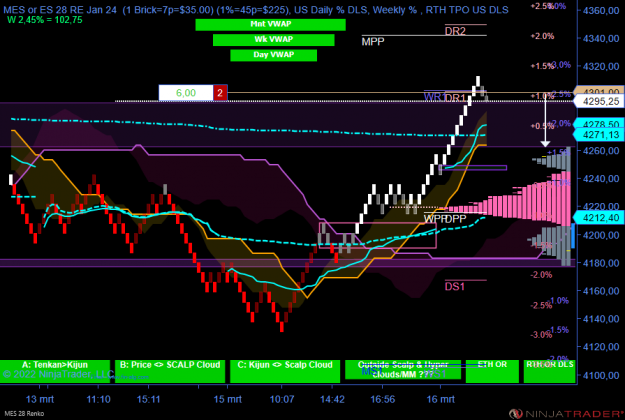This screenshot has width=625, height=420.
Task: Toggle the C: Kijun <> Scalp Cloud button
Action: (285, 371)
